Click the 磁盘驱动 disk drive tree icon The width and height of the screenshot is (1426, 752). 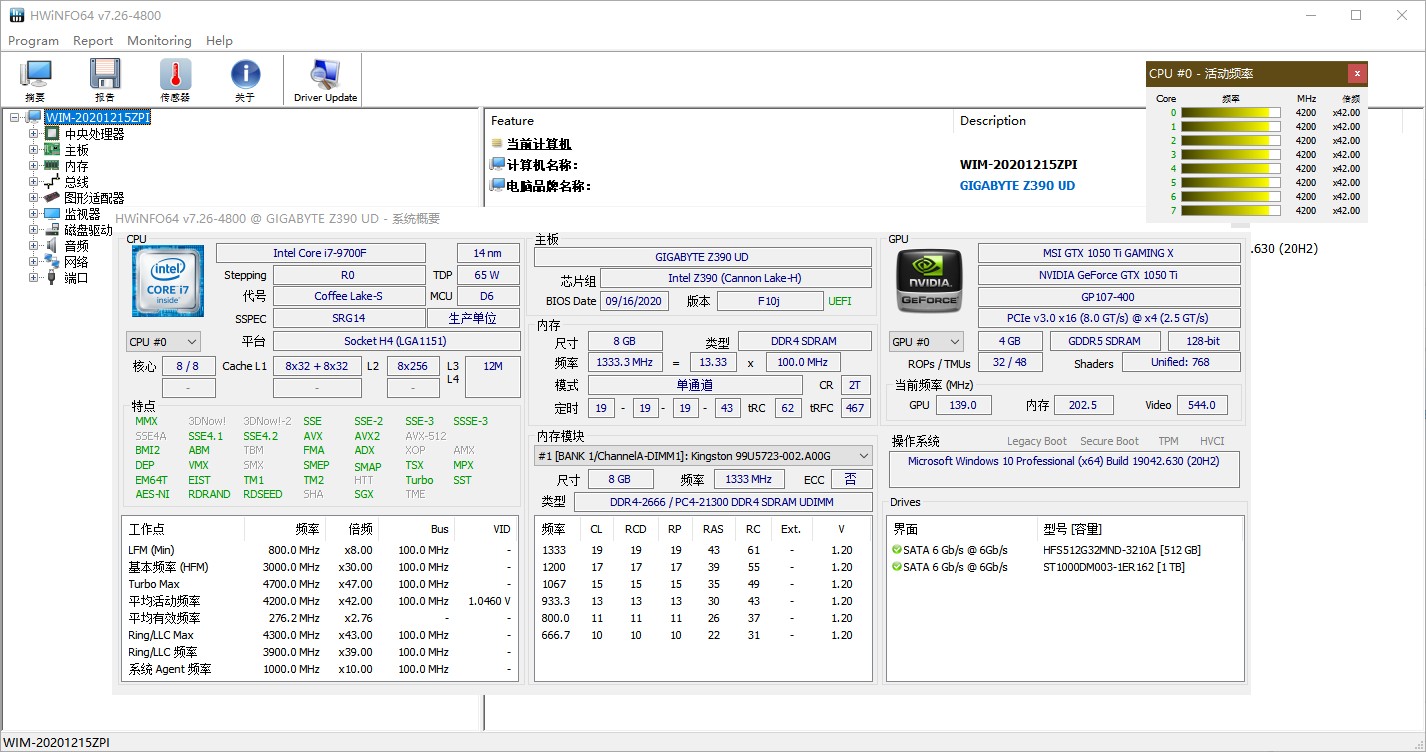[x=52, y=230]
